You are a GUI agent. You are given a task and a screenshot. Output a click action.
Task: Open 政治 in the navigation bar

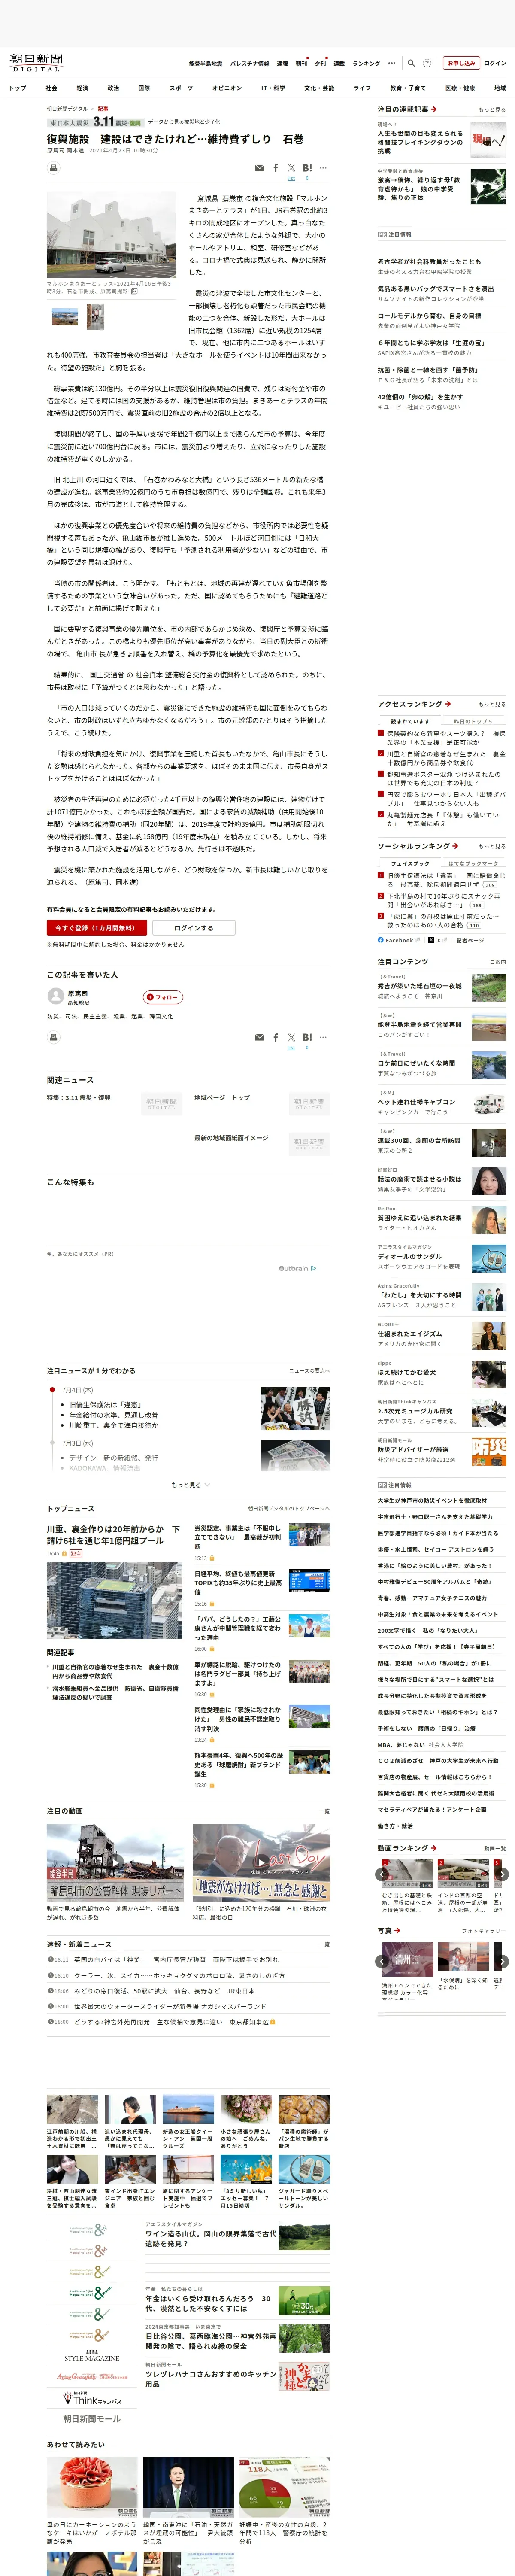tap(113, 88)
